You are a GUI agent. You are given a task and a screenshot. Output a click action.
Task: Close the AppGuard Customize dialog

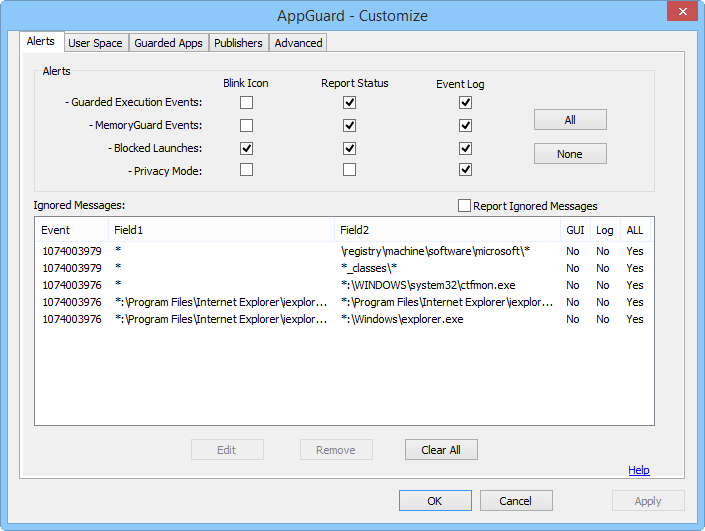click(x=681, y=12)
